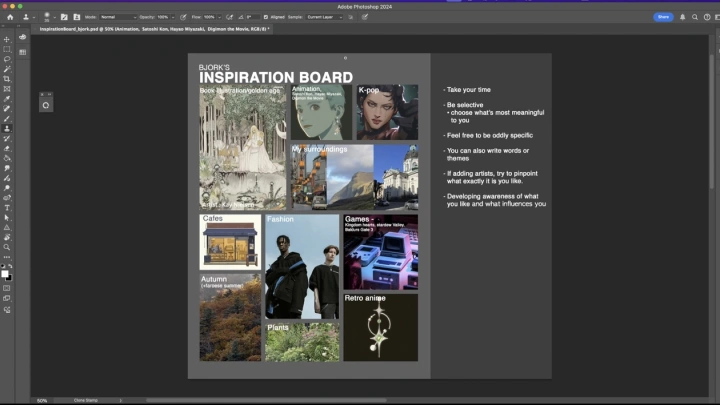Go to Photoshop Home screen

click(x=10, y=17)
